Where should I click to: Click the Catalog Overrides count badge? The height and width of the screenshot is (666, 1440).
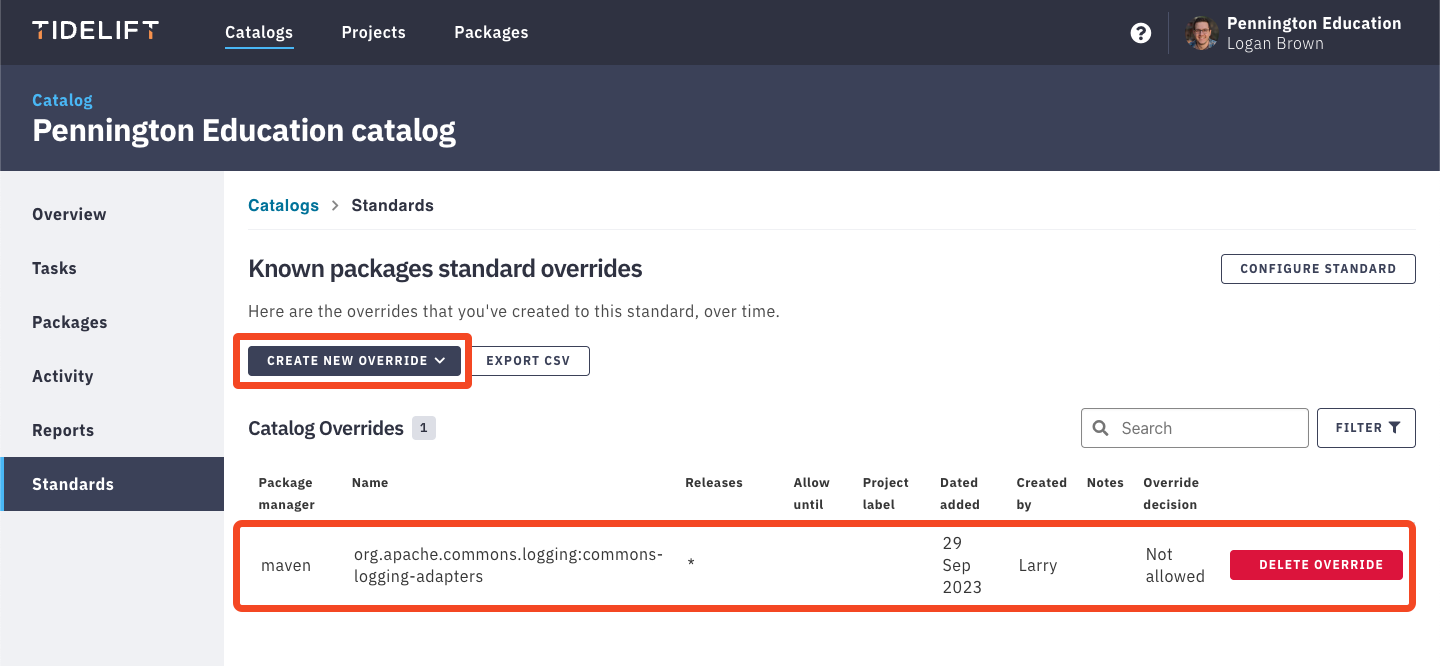(x=423, y=428)
